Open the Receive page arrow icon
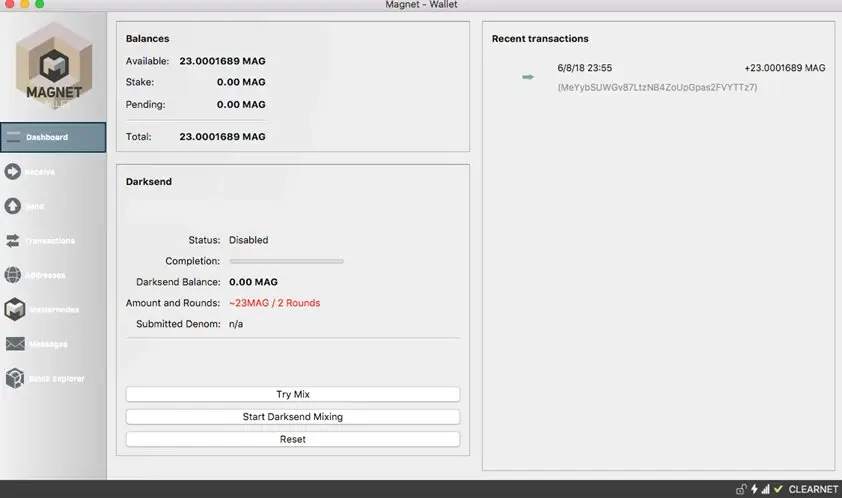The height and width of the screenshot is (498, 842). [12, 171]
